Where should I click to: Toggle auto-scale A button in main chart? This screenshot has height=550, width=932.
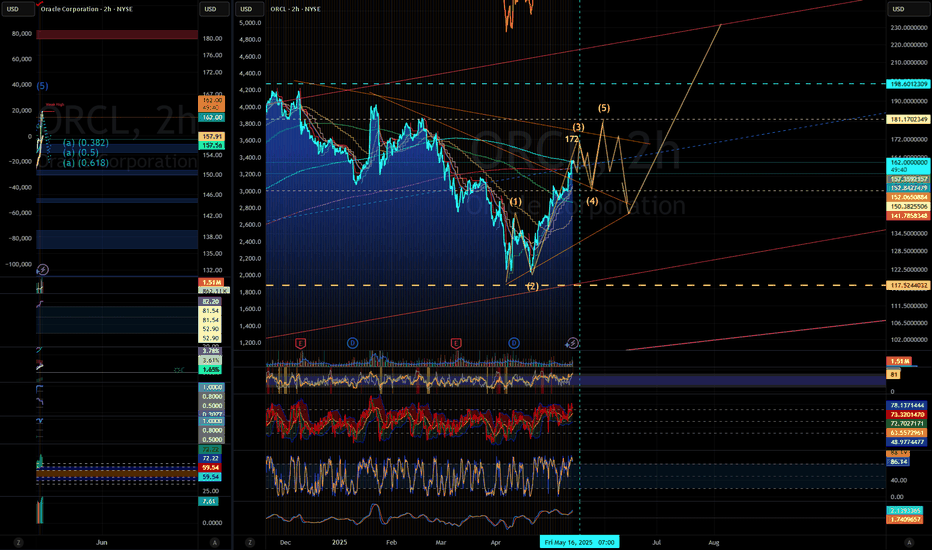point(908,542)
